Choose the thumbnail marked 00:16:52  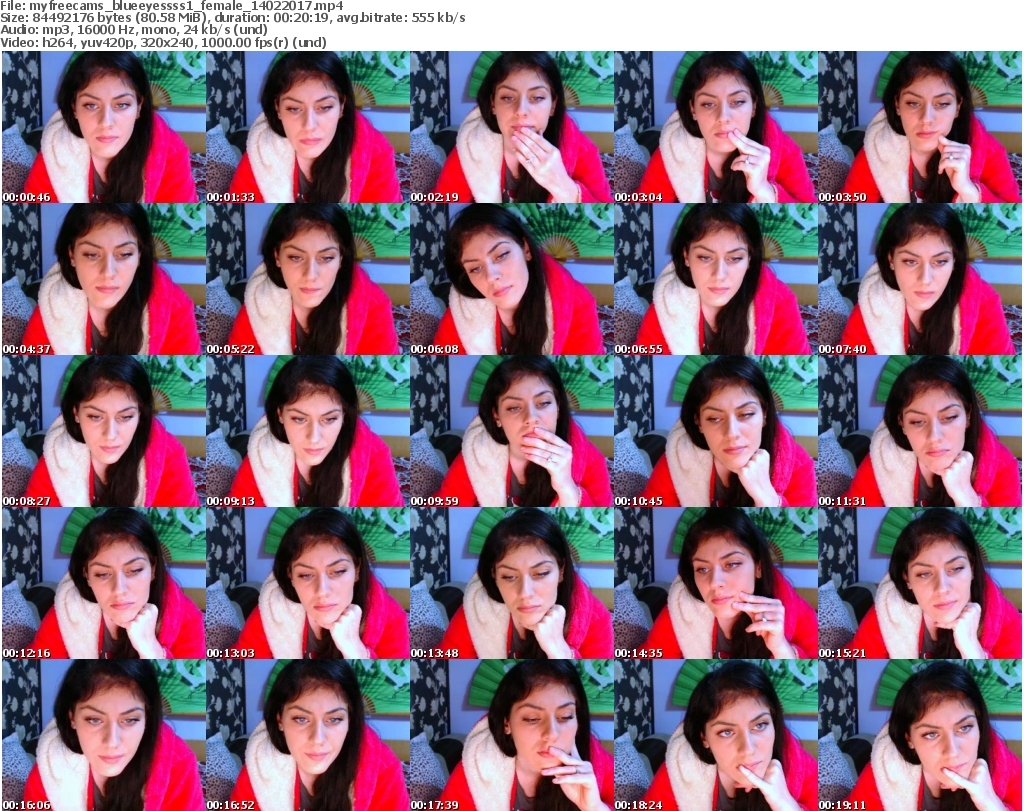coord(308,735)
